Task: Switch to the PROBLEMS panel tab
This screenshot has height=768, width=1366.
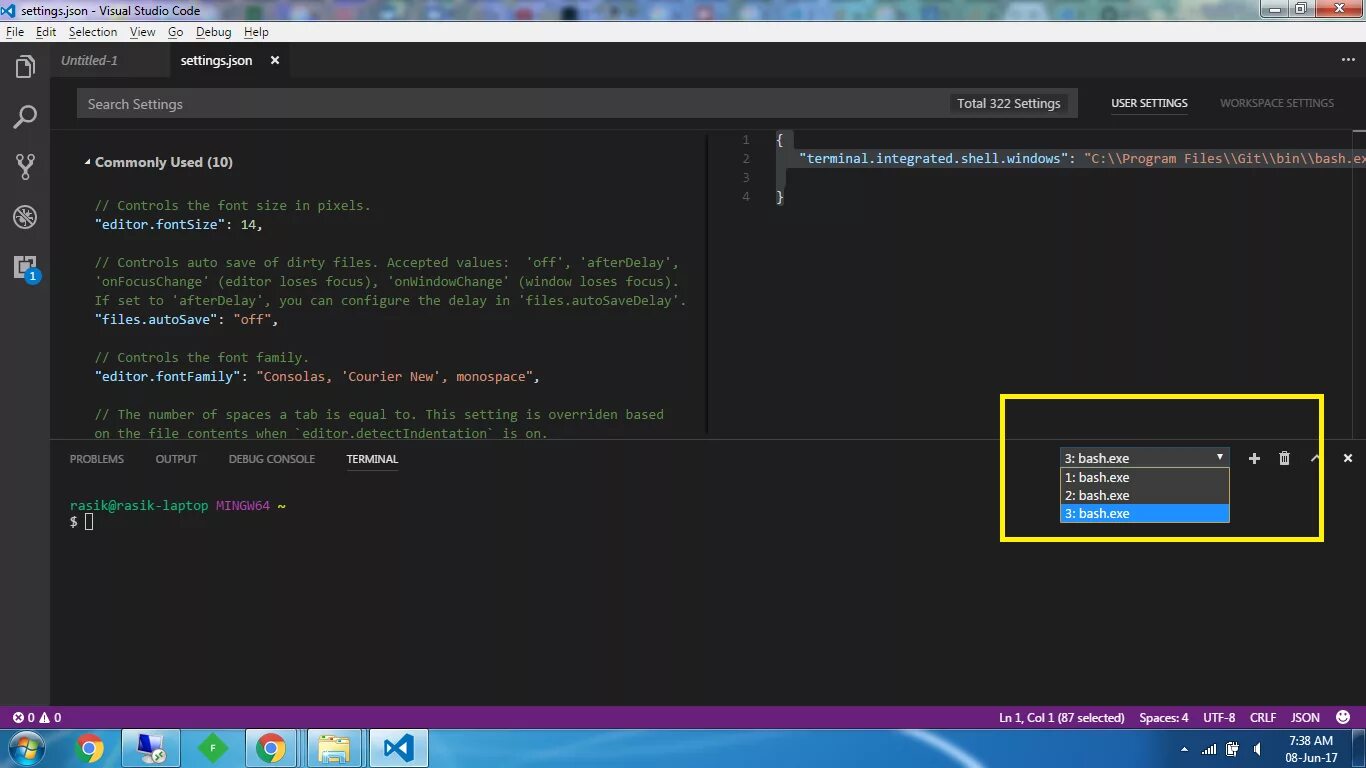Action: [97, 459]
